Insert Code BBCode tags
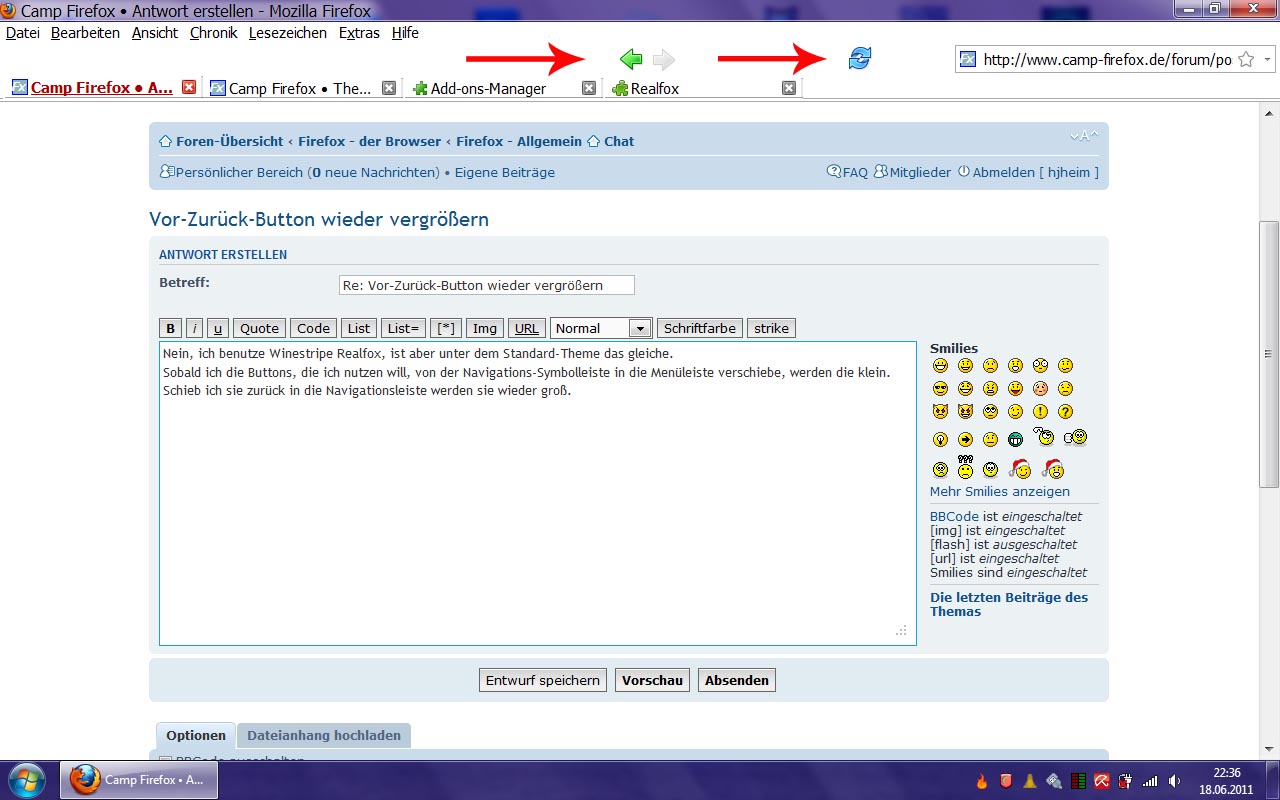 click(313, 328)
